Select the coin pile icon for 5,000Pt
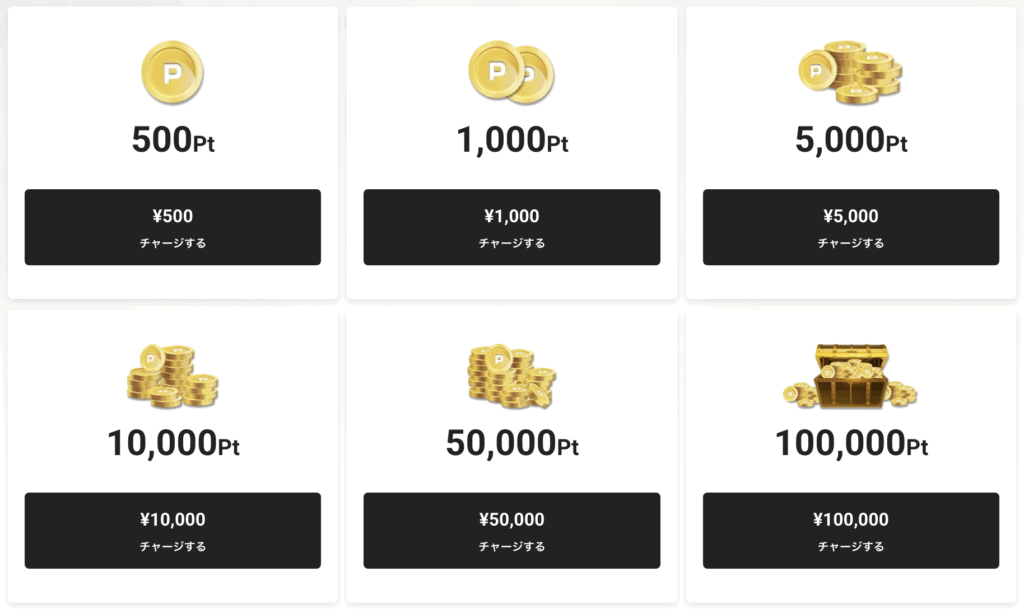 pyautogui.click(x=850, y=72)
